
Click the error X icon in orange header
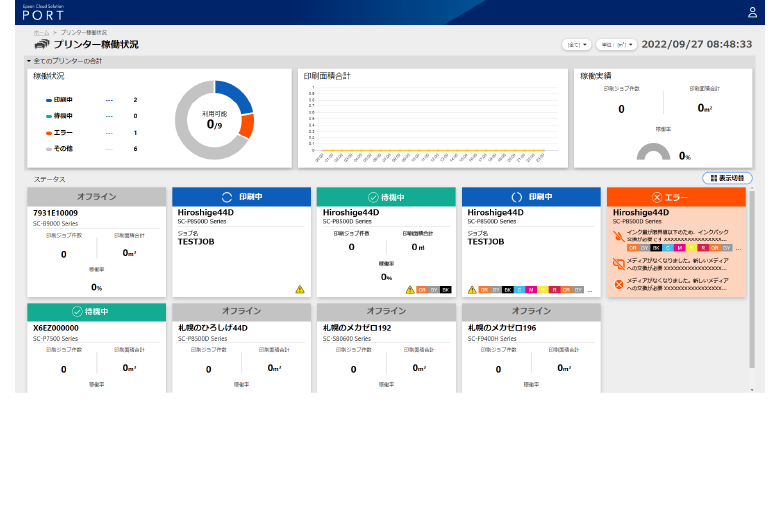(x=656, y=196)
